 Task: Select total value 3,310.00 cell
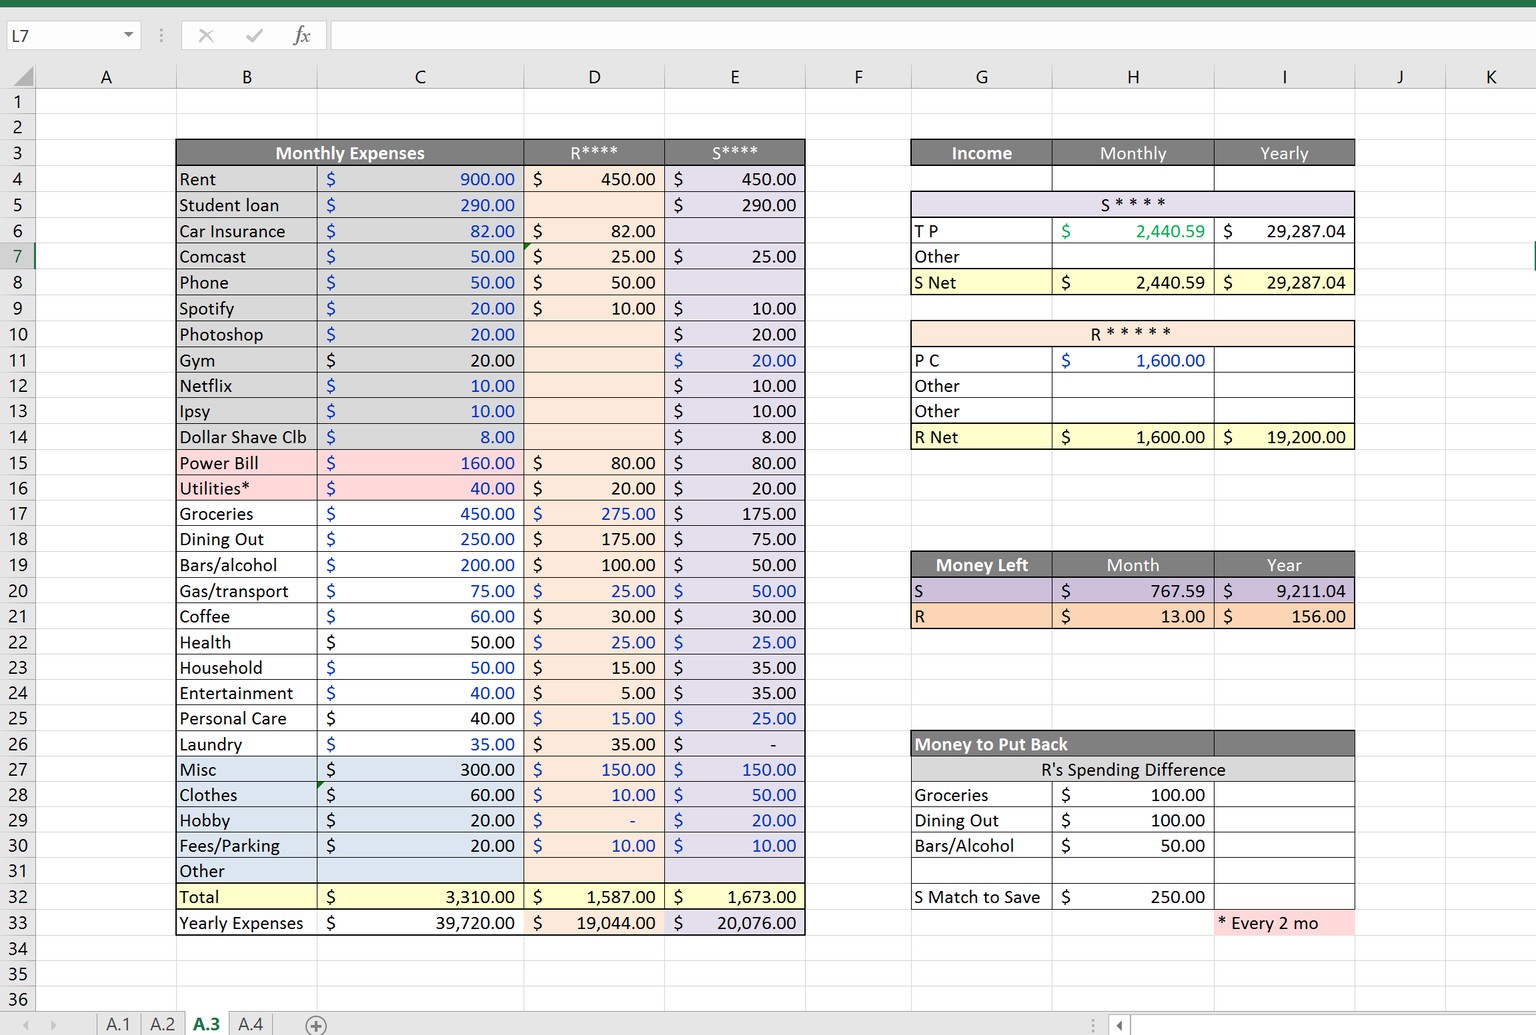(420, 897)
